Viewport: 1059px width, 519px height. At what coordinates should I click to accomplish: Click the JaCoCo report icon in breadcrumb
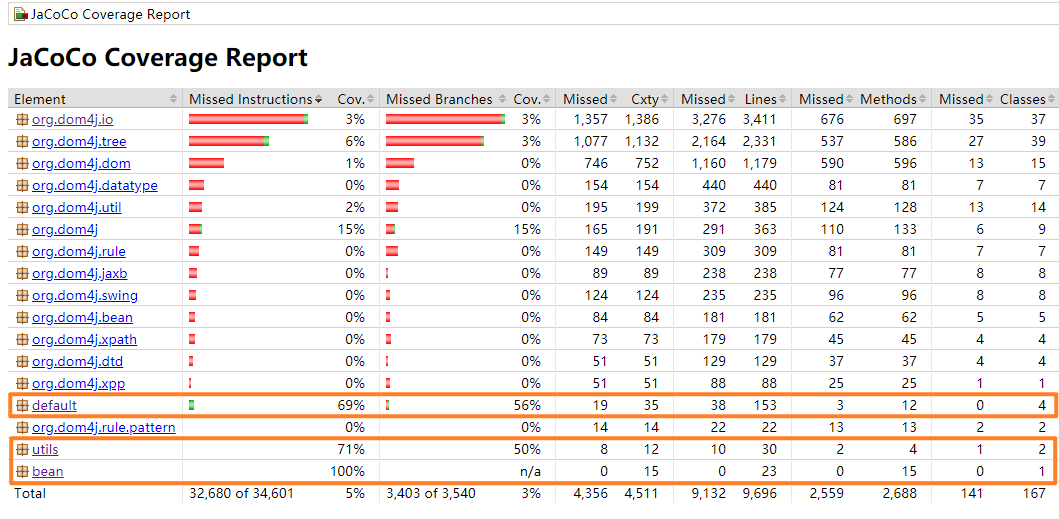(21, 14)
